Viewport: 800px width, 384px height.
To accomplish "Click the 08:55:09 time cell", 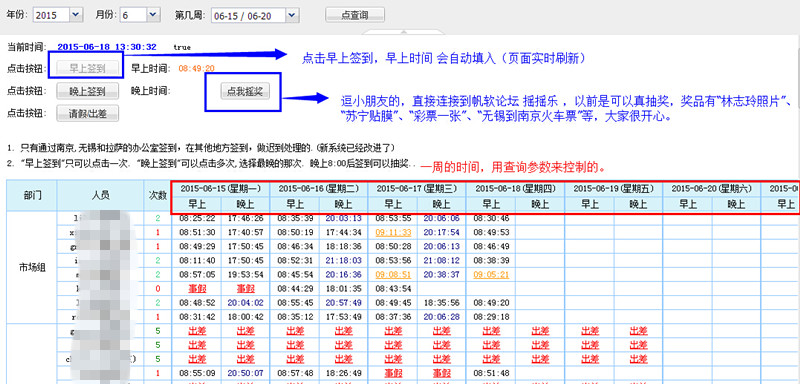I will pos(196,373).
